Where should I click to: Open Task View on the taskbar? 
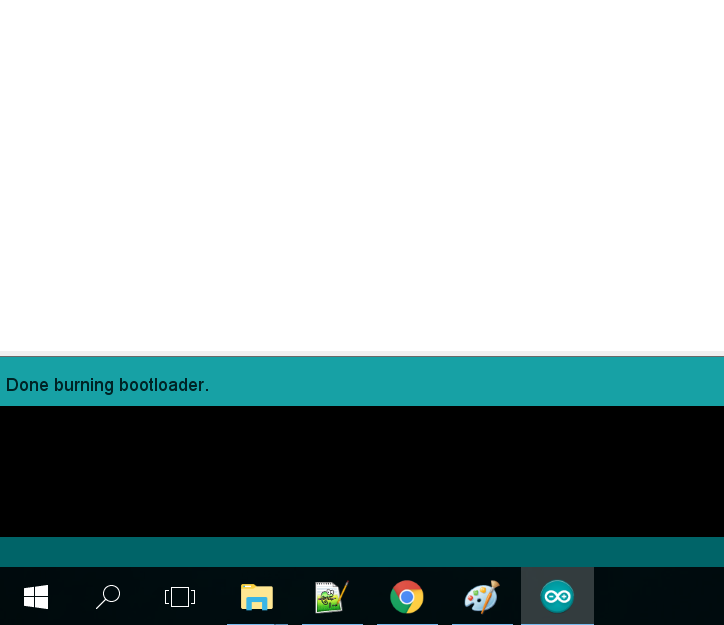tap(180, 596)
